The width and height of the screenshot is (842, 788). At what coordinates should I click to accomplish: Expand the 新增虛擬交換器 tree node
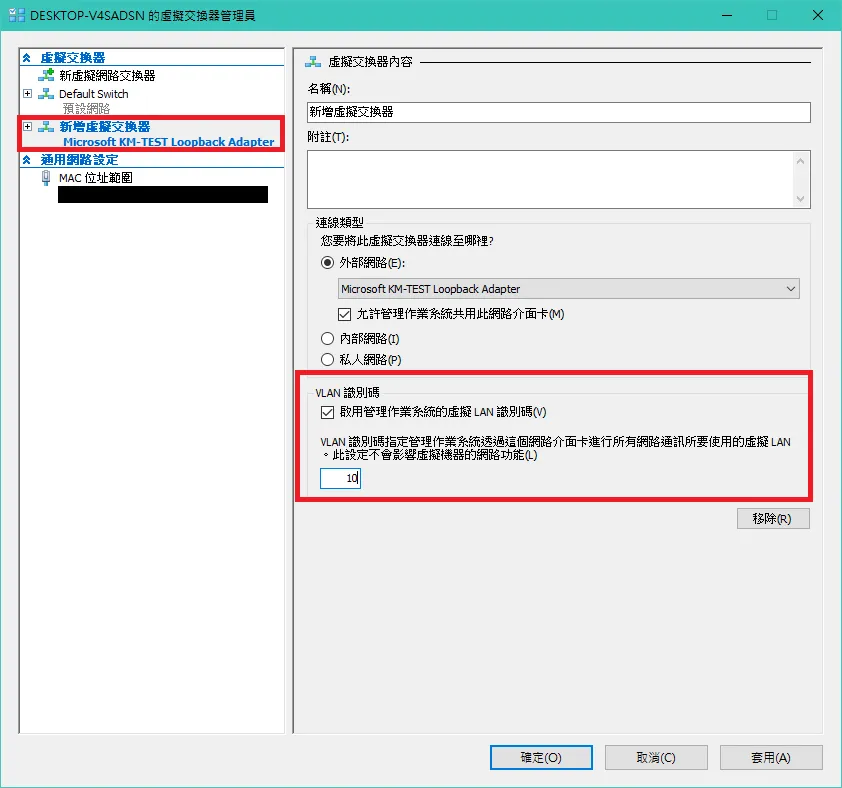(x=27, y=127)
